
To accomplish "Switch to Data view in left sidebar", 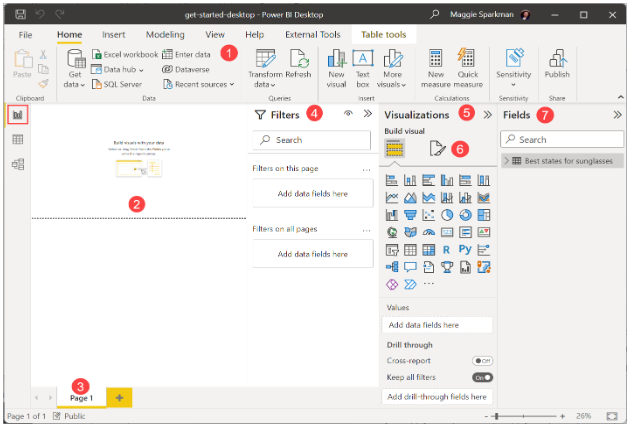I will tap(18, 139).
